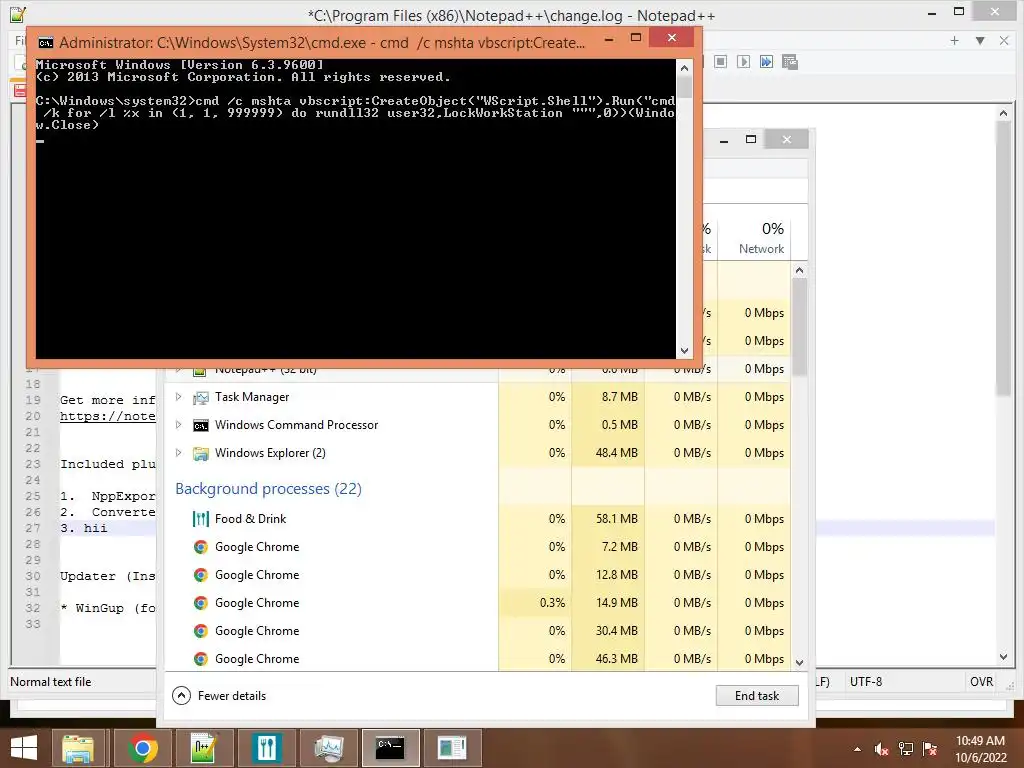
Task: Click the X close-document icon in Notepad++ menu bar
Action: tap(1004, 40)
